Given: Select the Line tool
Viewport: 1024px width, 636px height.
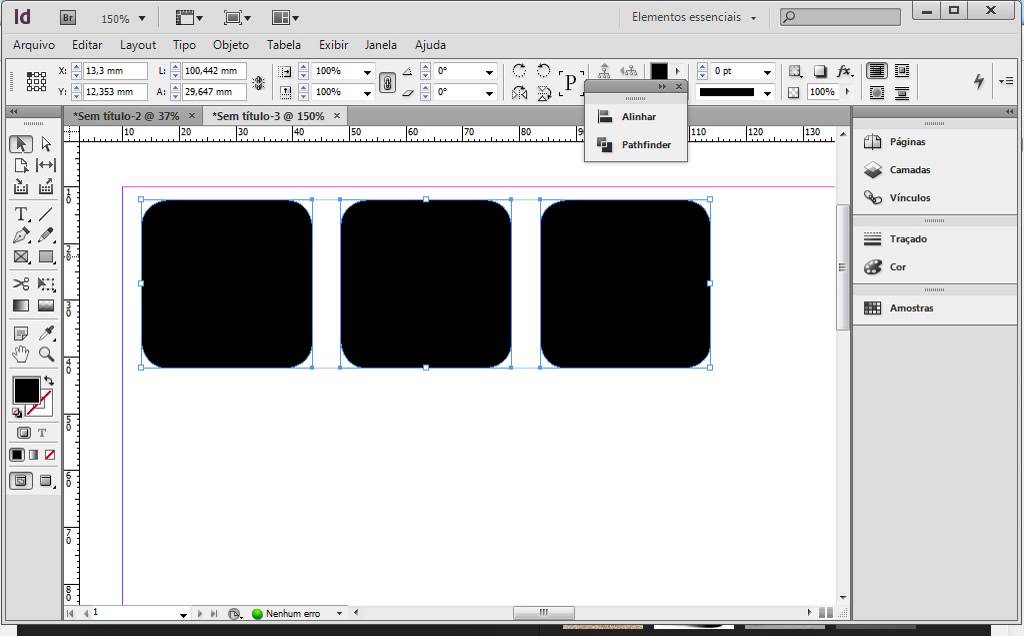Looking at the screenshot, I should point(46,214).
